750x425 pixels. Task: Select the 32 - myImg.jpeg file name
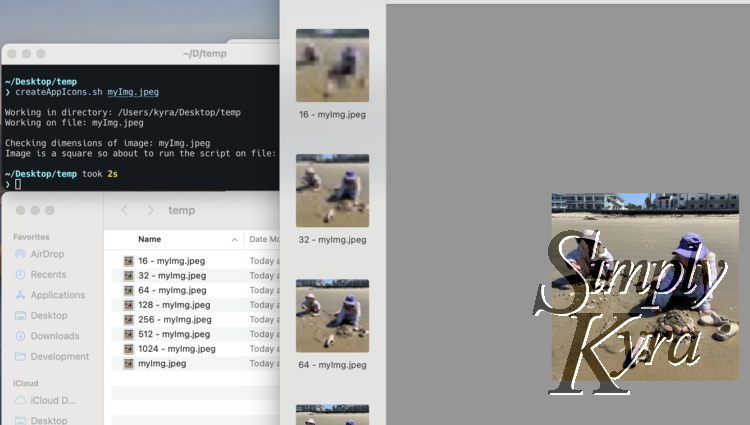pyautogui.click(x=172, y=275)
